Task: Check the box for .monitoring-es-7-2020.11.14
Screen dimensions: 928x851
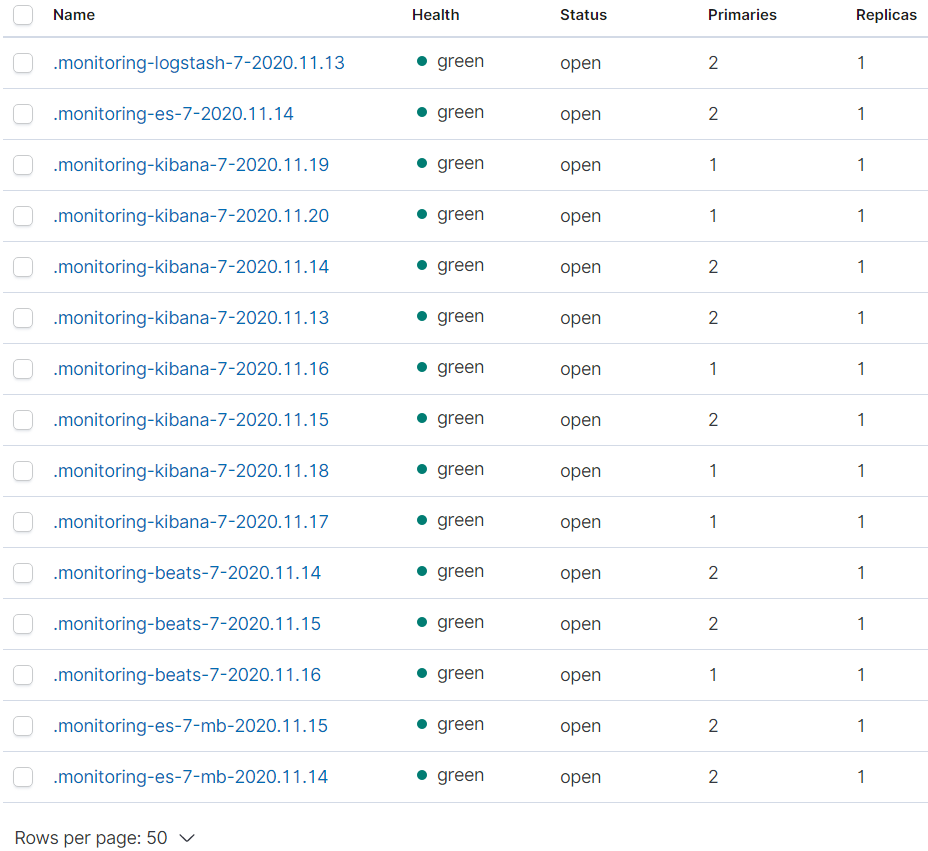Action: click(x=23, y=114)
